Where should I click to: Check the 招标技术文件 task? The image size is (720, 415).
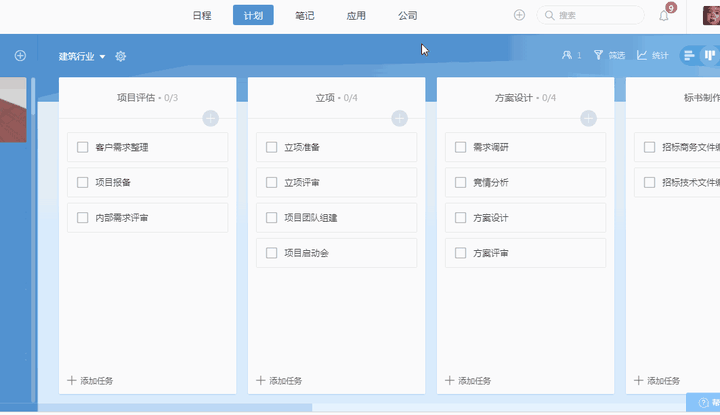649,182
